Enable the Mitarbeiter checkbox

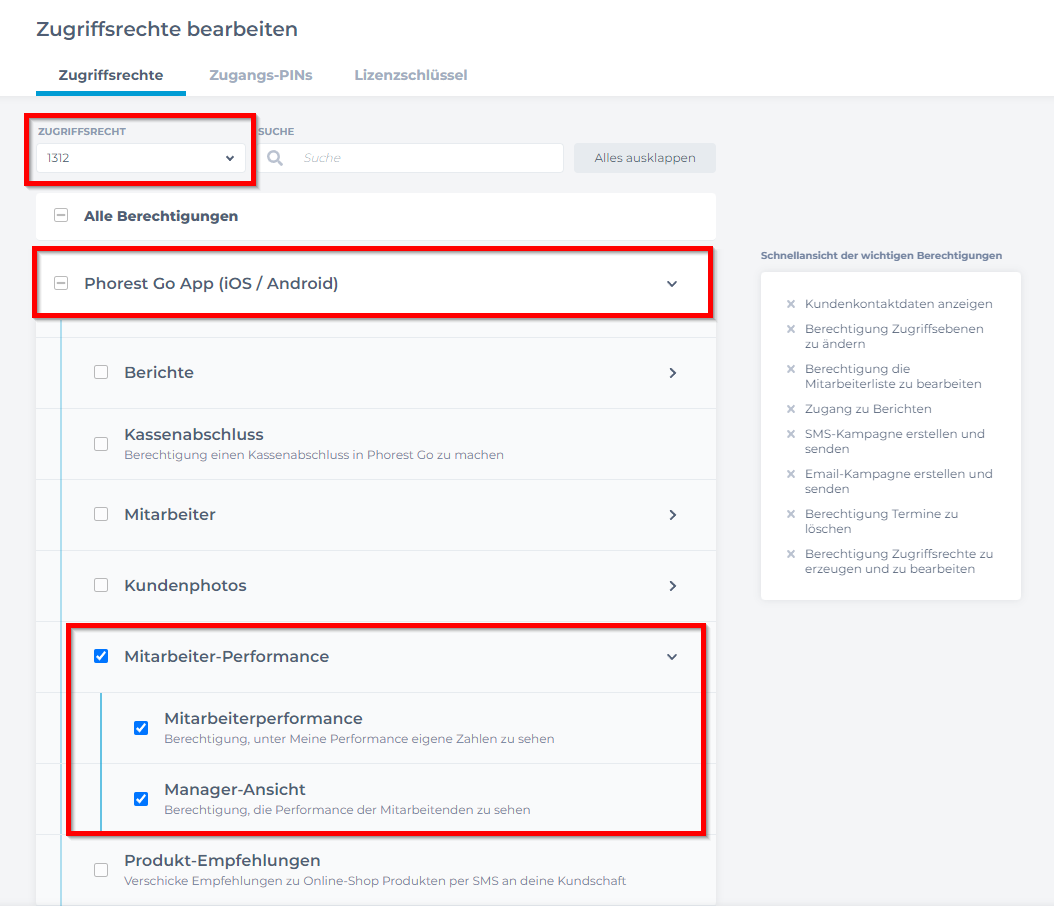[101, 514]
